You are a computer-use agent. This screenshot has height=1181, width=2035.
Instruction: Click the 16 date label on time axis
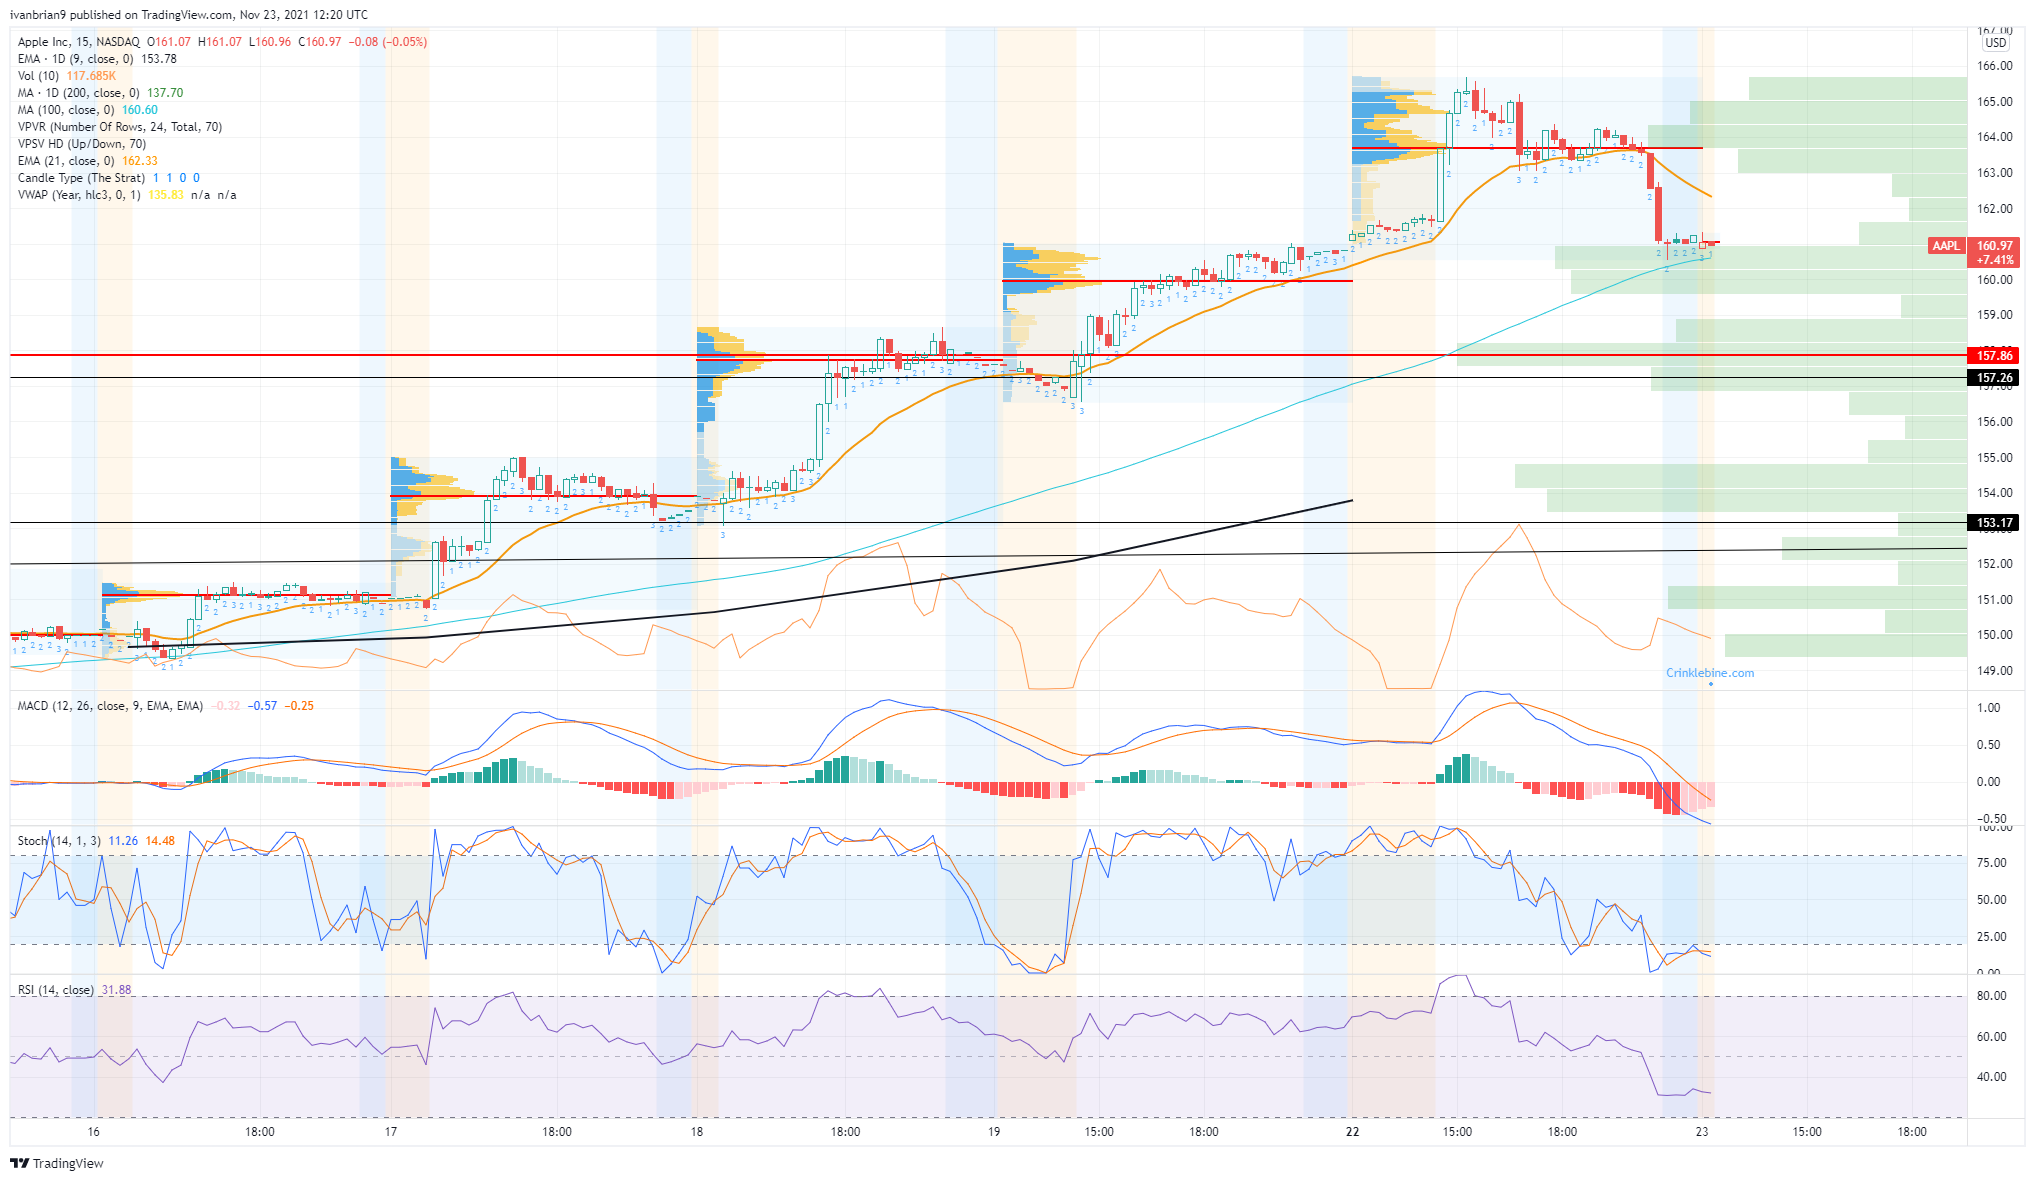94,1132
